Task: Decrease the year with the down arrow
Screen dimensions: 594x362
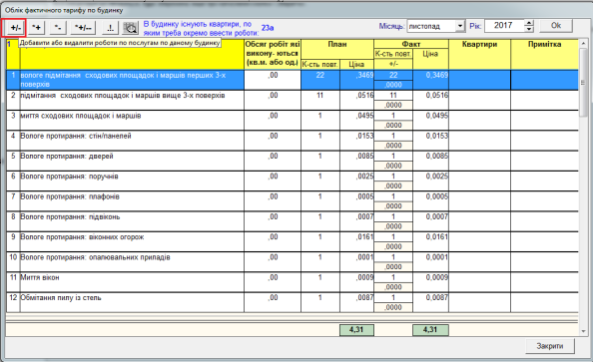Action: pyautogui.click(x=529, y=29)
